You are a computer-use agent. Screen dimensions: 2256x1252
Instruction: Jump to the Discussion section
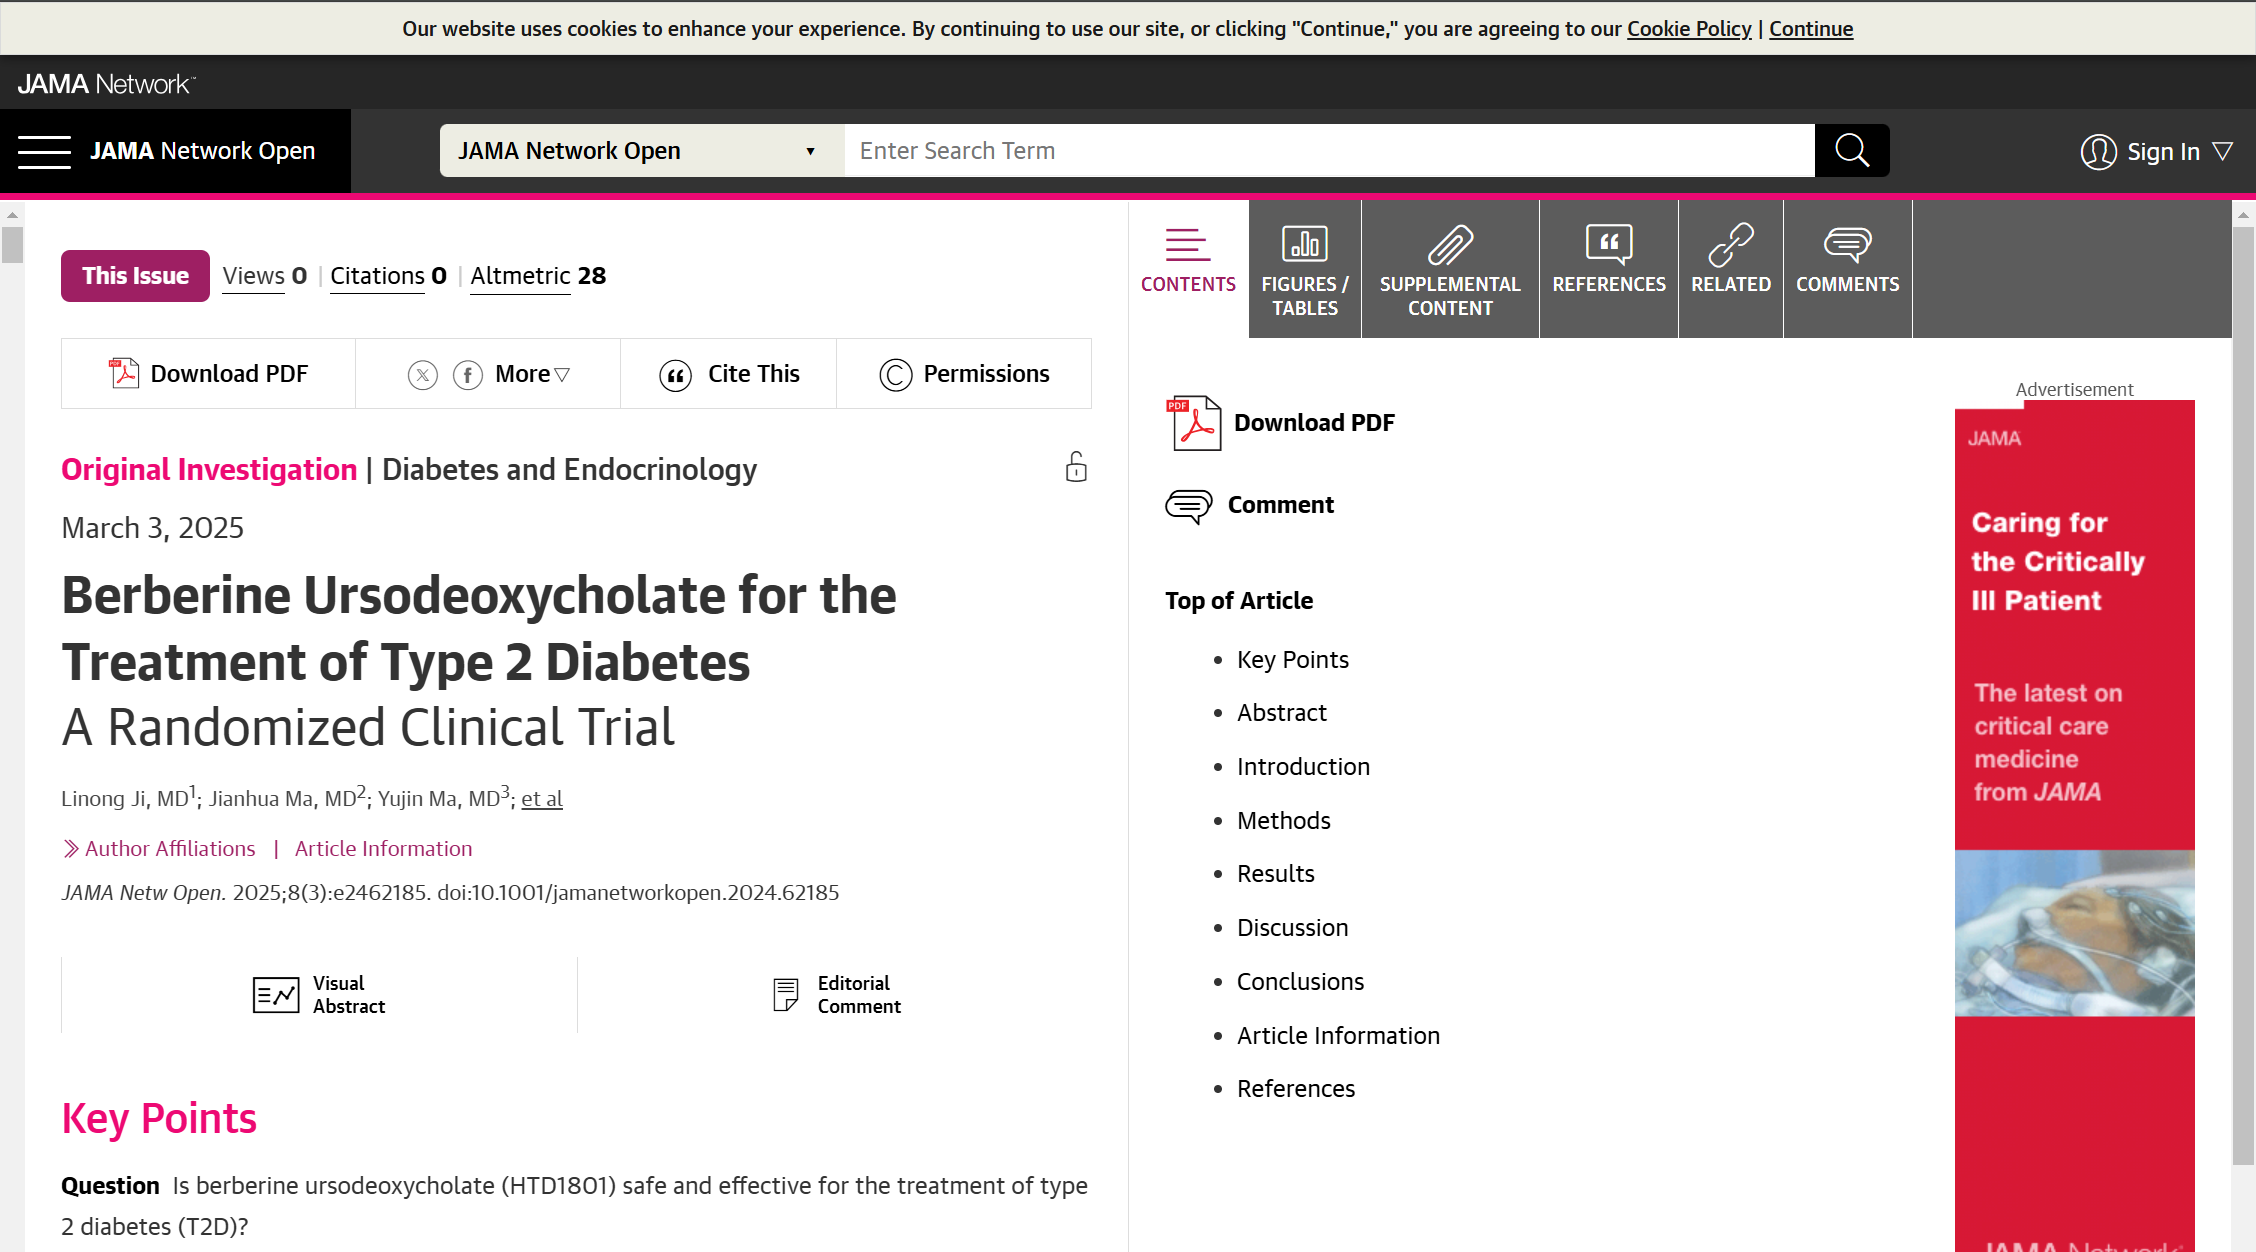(x=1292, y=928)
